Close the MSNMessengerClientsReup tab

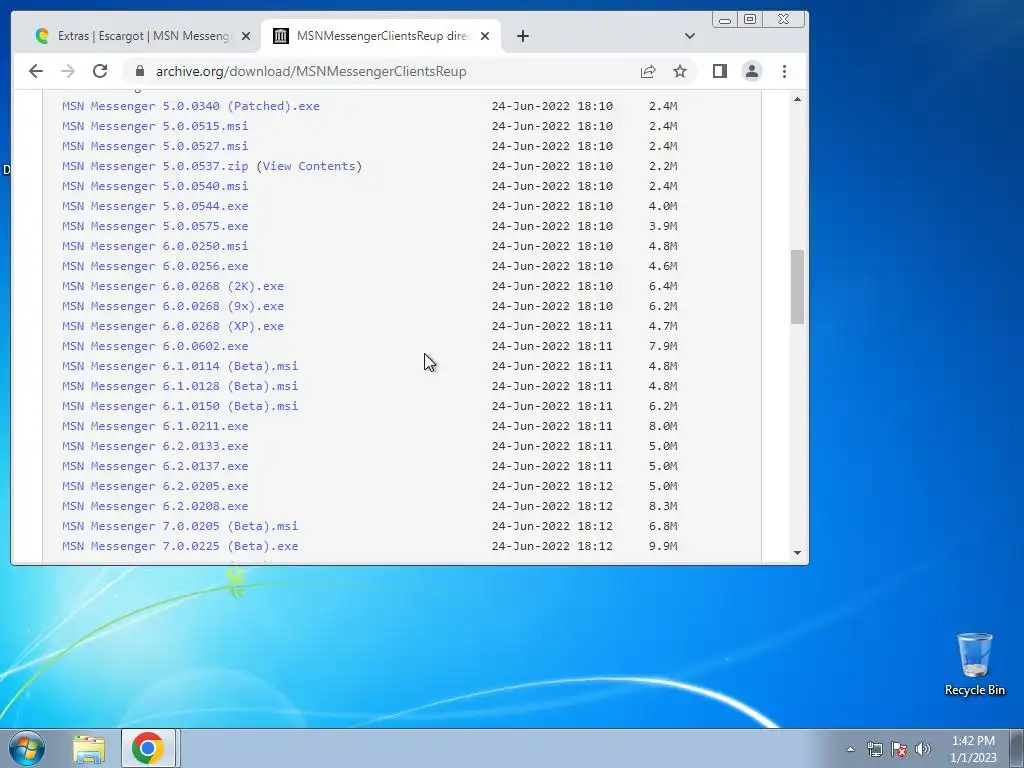click(485, 36)
